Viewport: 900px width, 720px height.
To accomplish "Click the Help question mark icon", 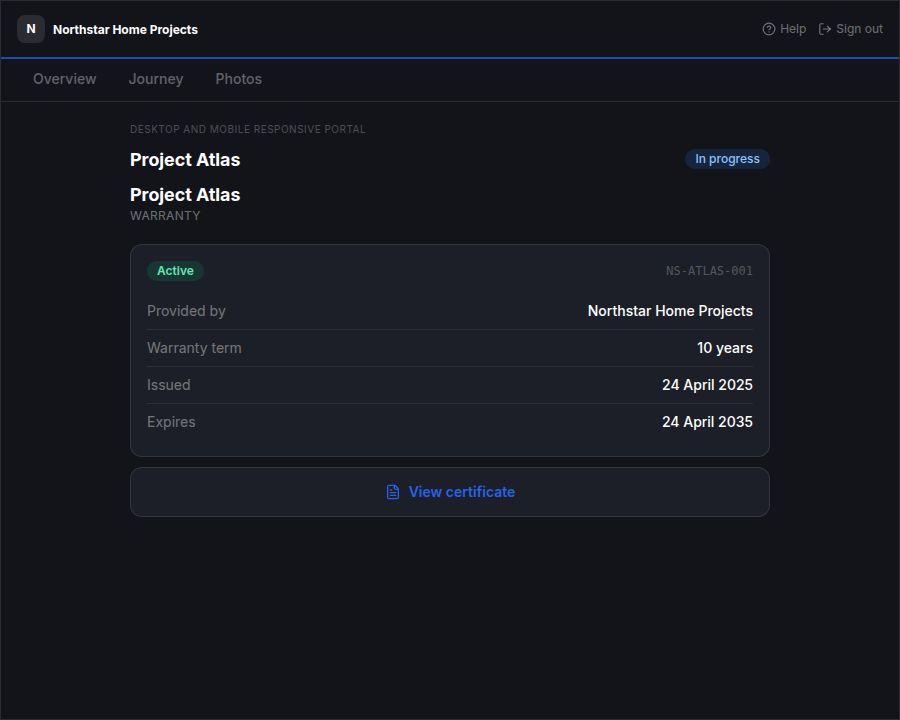I will pos(769,29).
